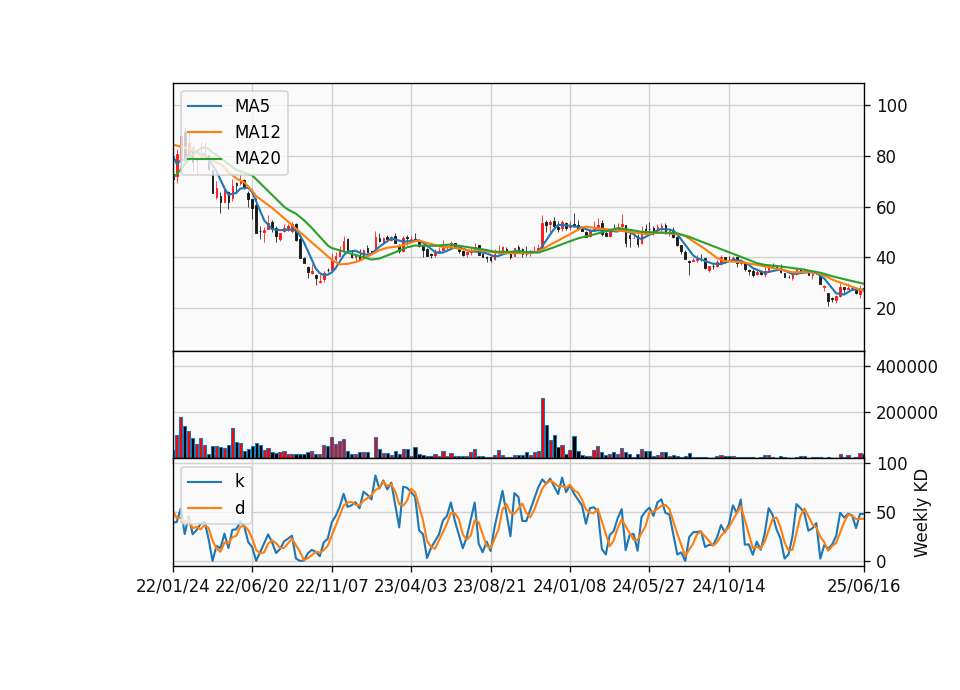Click the tallest volume spike bar

[x=542, y=428]
